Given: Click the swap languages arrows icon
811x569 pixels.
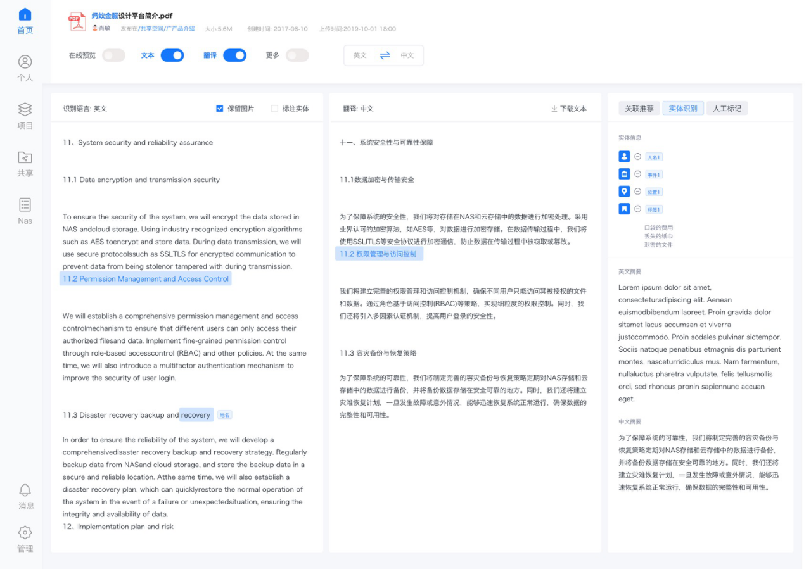Looking at the screenshot, I should click(x=385, y=55).
